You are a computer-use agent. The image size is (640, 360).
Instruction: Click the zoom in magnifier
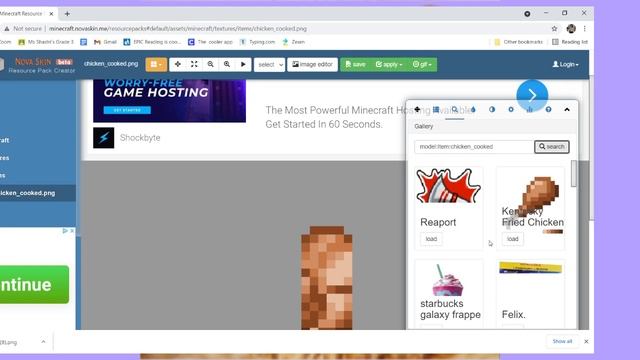click(x=227, y=64)
